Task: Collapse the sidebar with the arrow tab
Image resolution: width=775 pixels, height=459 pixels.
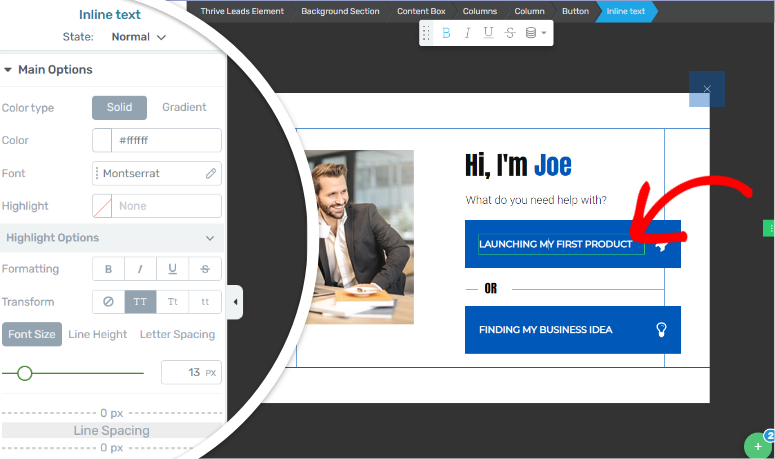Action: [x=235, y=302]
